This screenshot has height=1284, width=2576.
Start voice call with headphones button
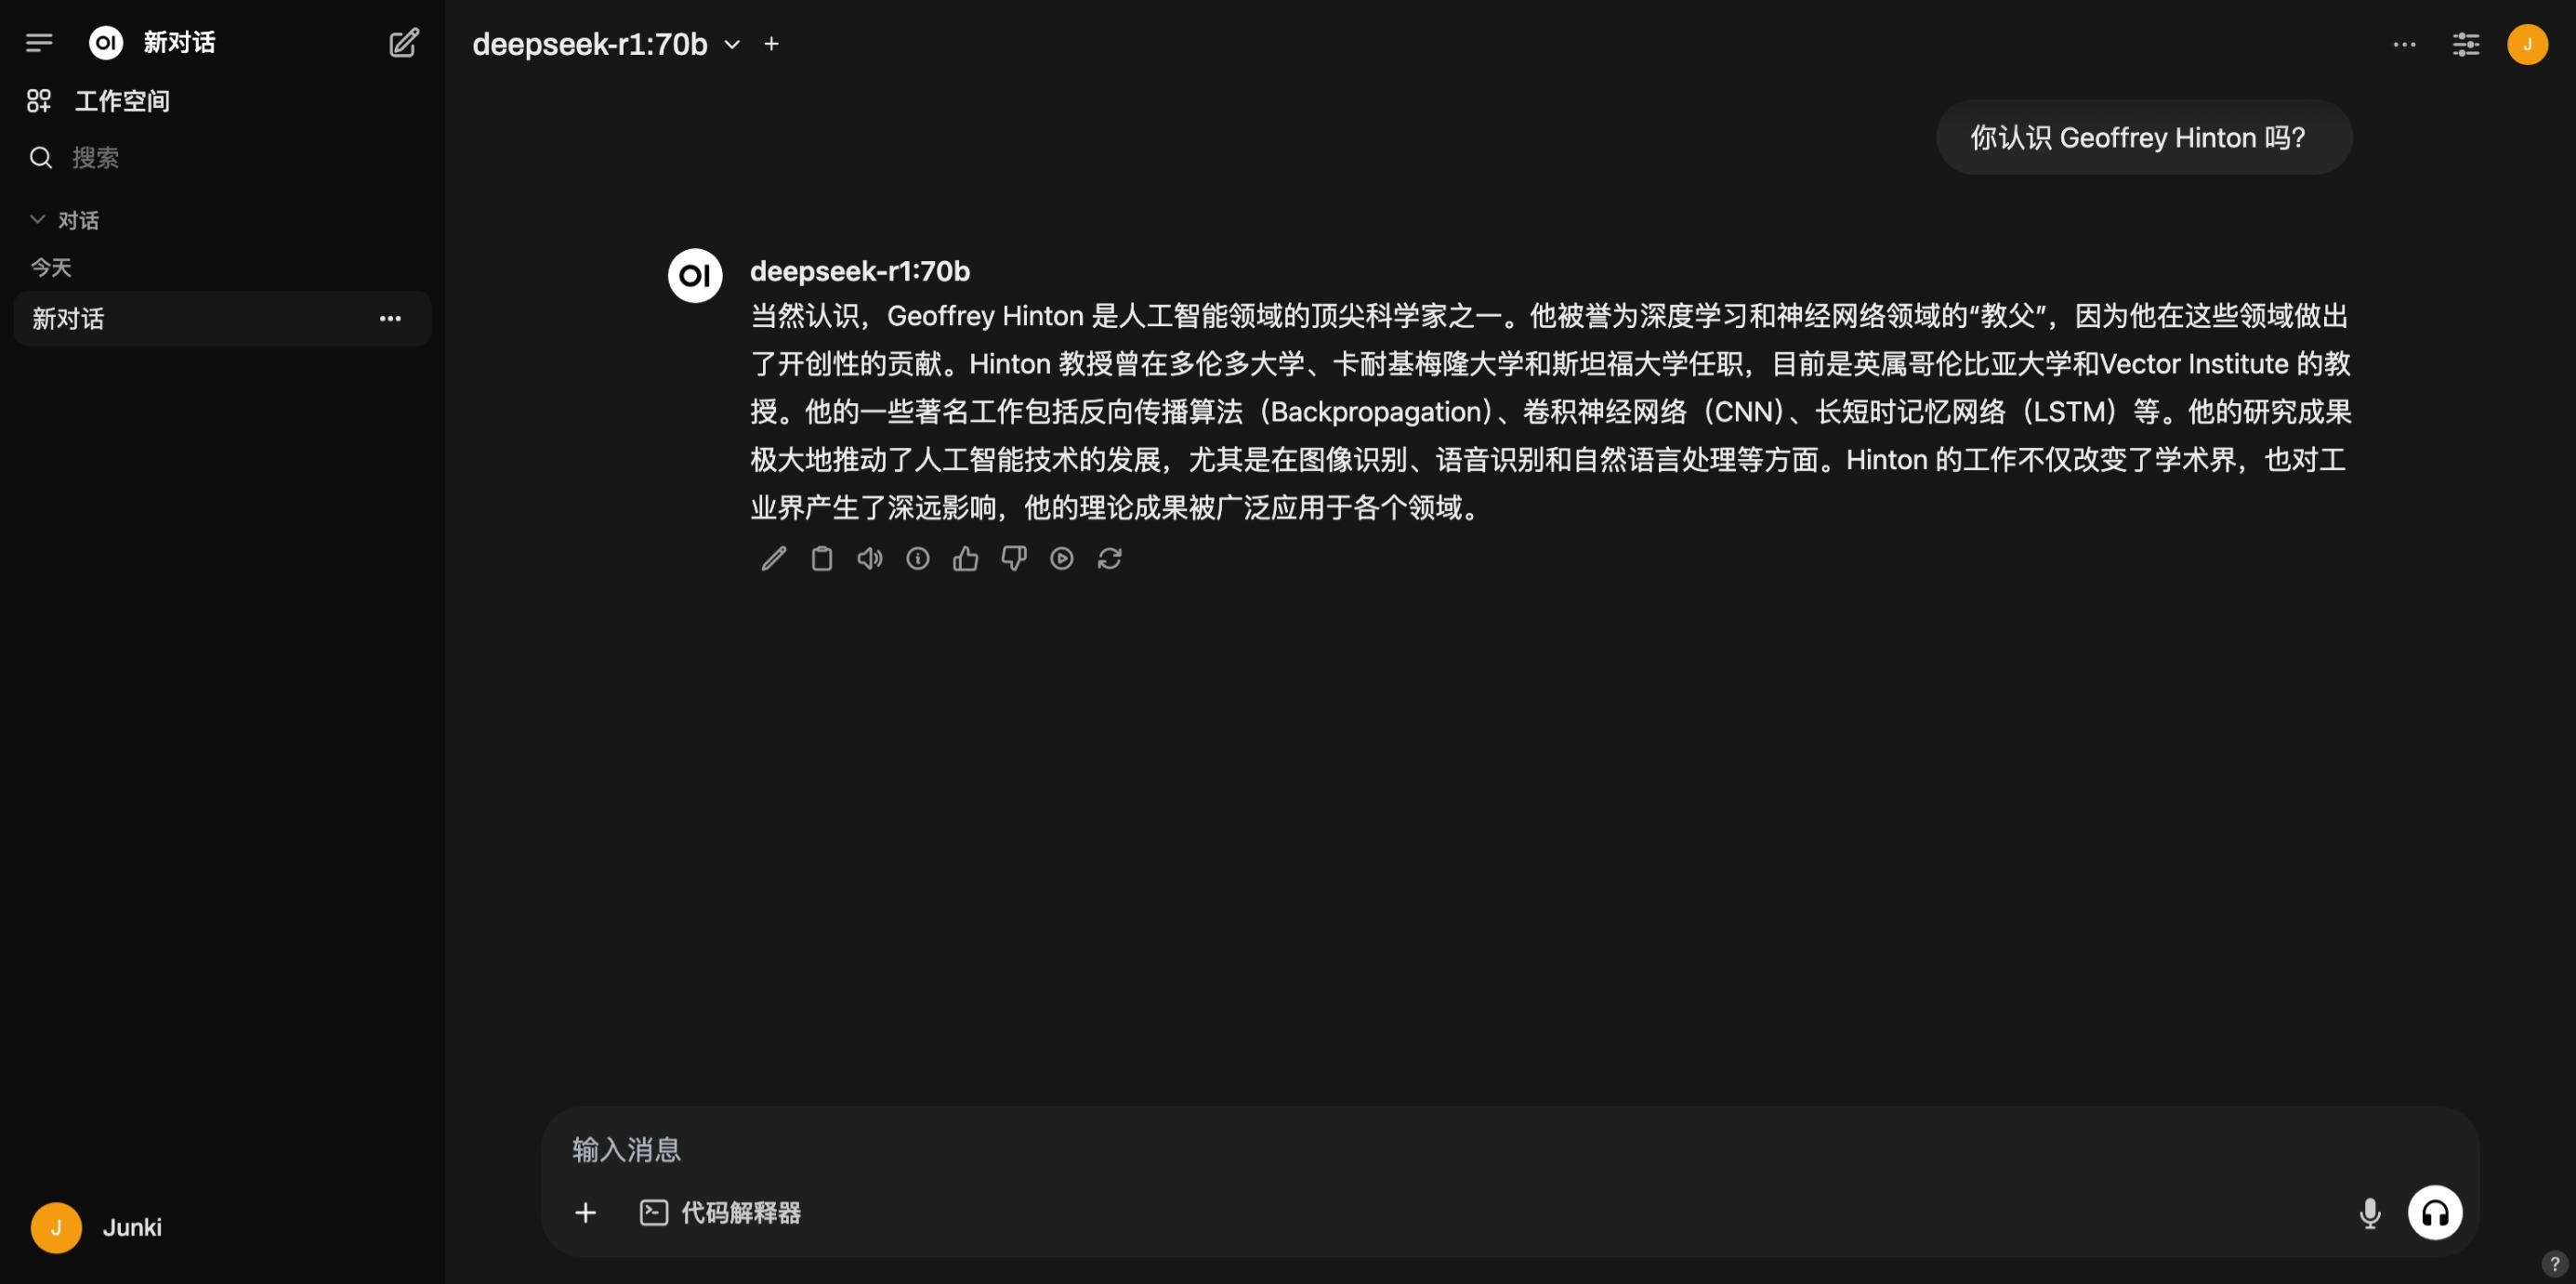(x=2434, y=1212)
